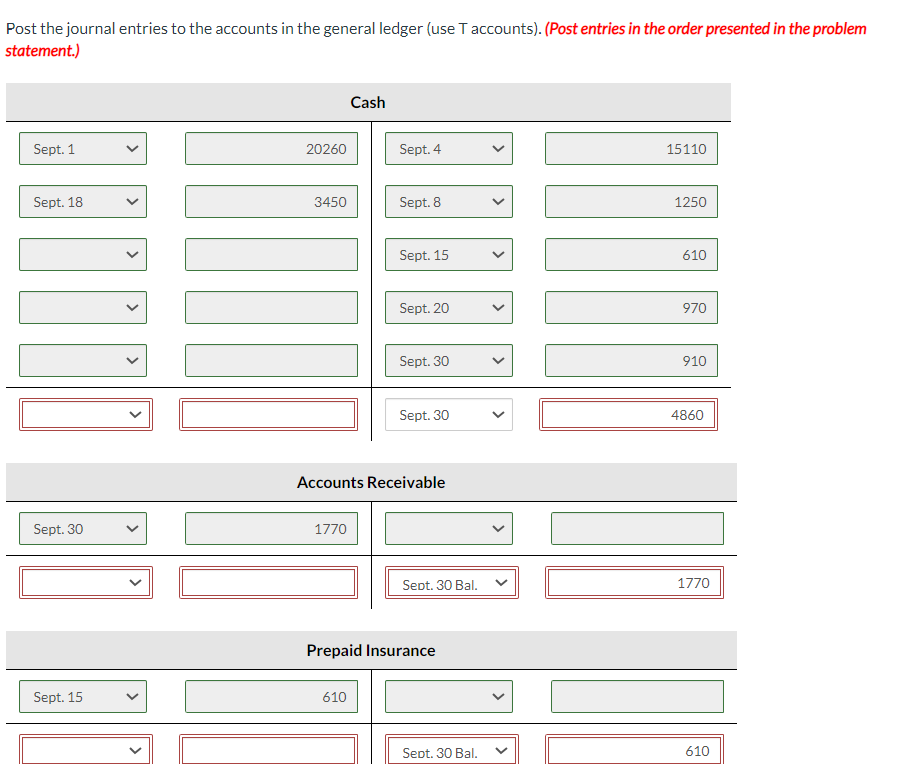Click the Cash debit field showing 20260
902x764 pixels.
272,149
